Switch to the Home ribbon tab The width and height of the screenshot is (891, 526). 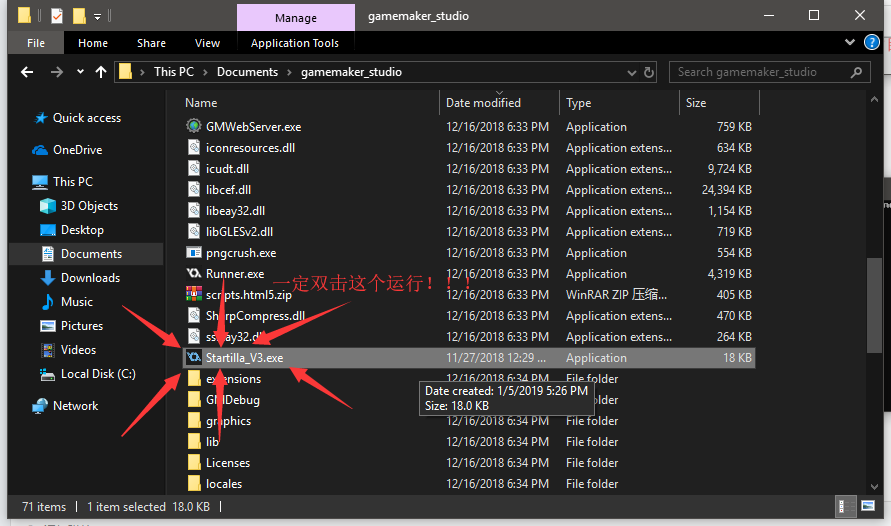tap(93, 43)
